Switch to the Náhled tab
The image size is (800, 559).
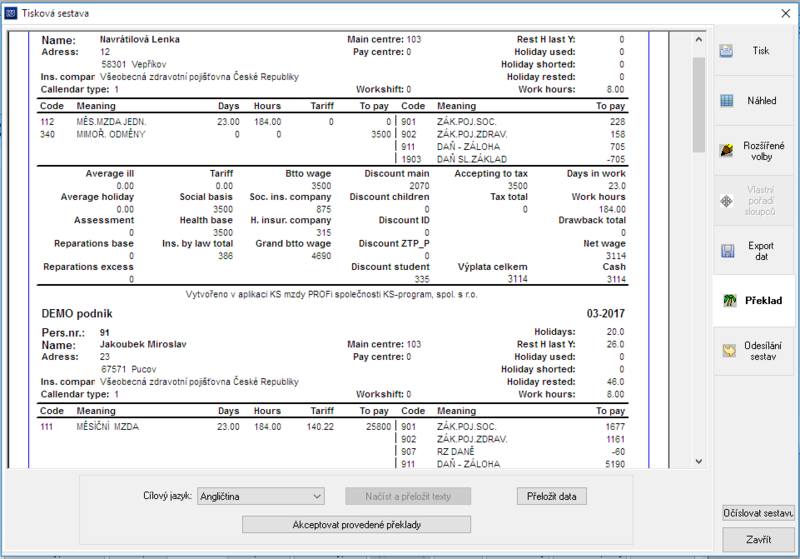click(754, 100)
